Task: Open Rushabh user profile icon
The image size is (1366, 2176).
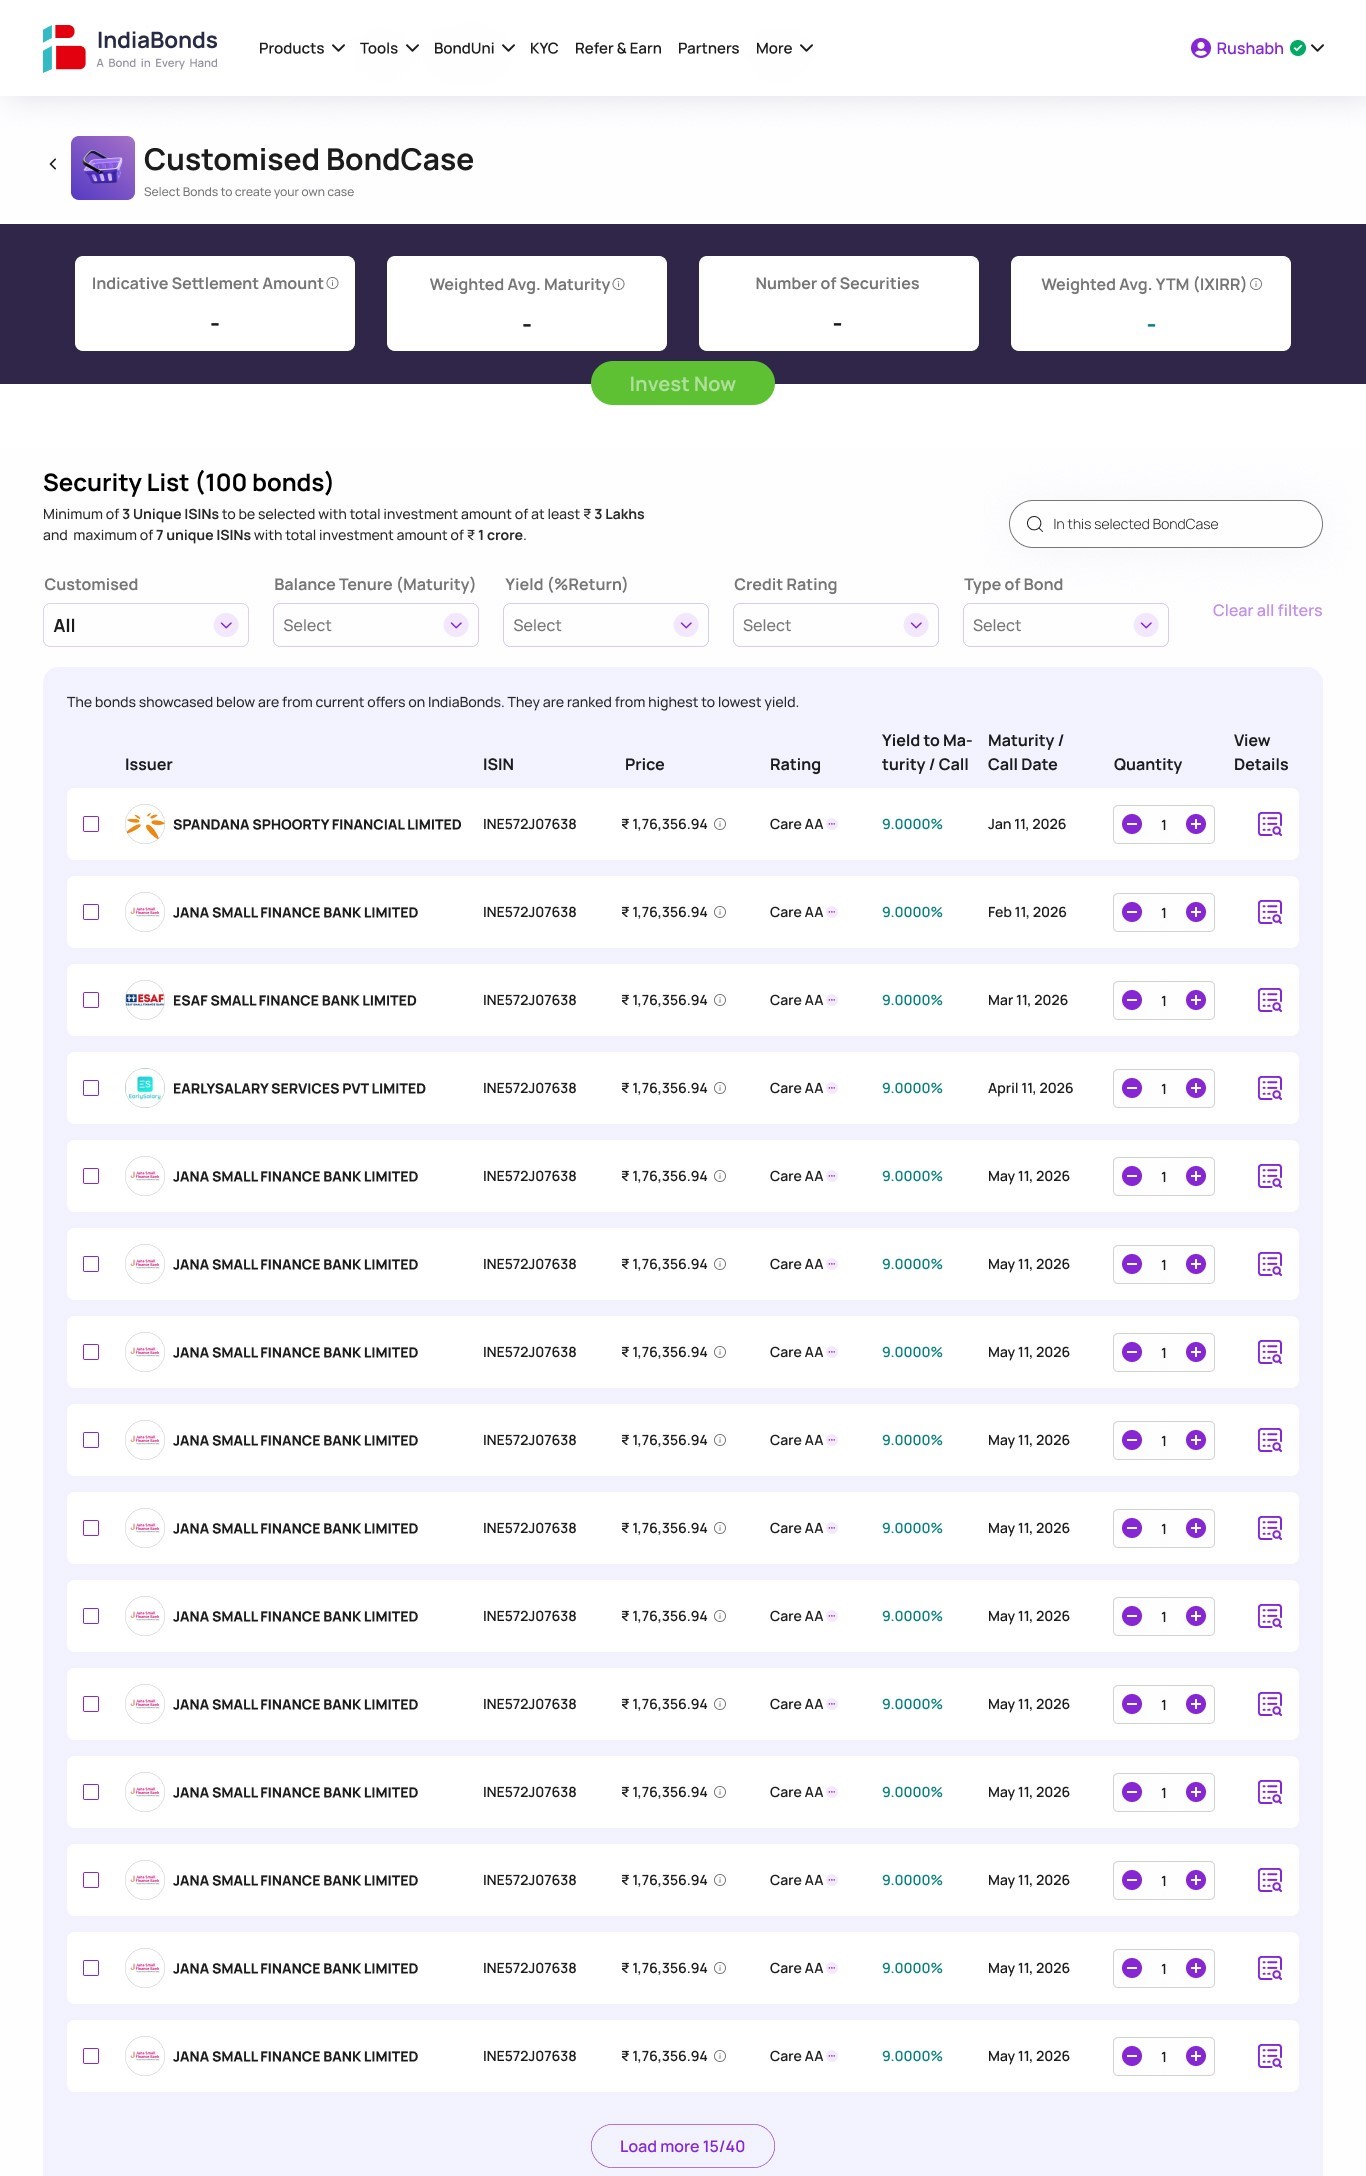Action: [x=1200, y=48]
